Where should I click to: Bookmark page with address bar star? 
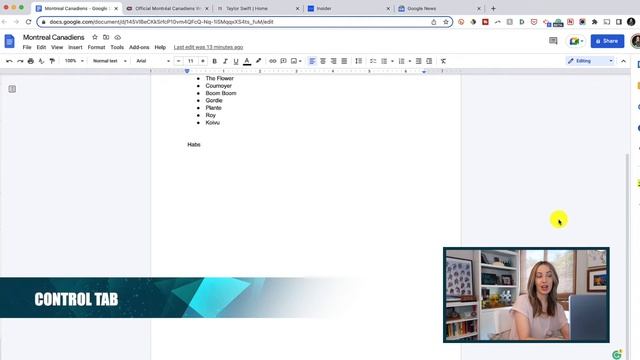[446, 22]
